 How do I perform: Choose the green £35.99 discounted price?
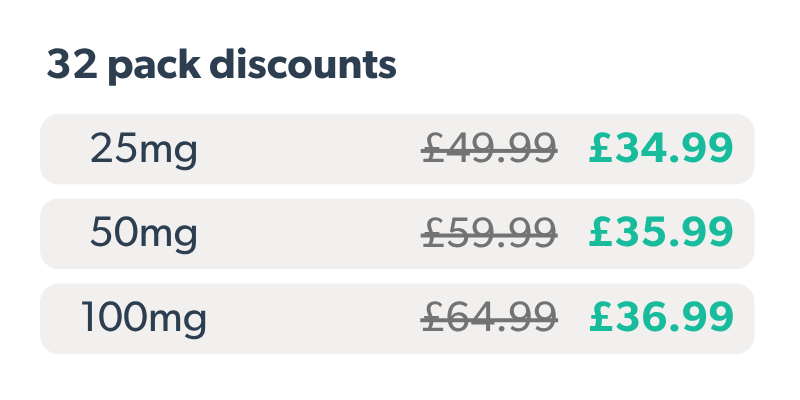662,234
